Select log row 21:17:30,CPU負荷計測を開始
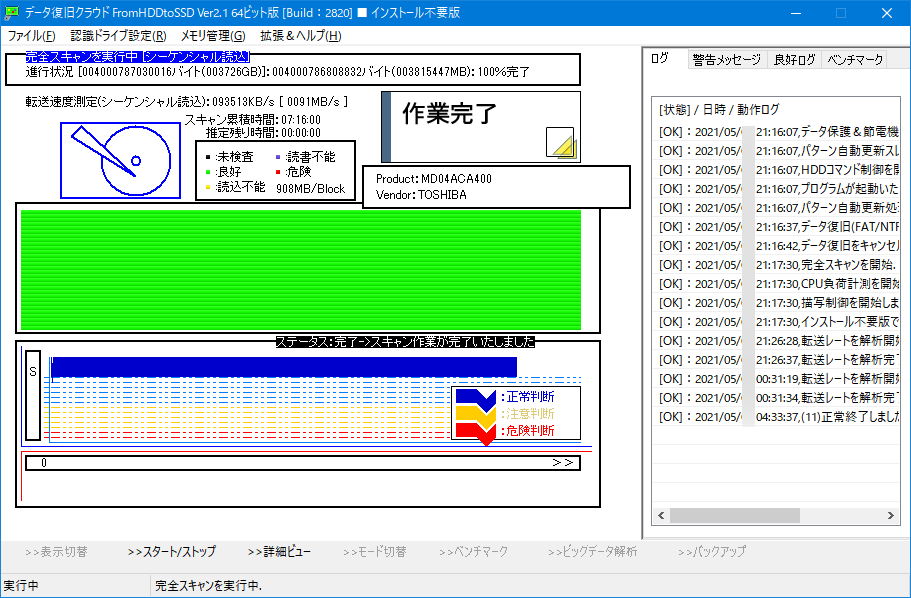This screenshot has height=598, width=911. coord(776,284)
